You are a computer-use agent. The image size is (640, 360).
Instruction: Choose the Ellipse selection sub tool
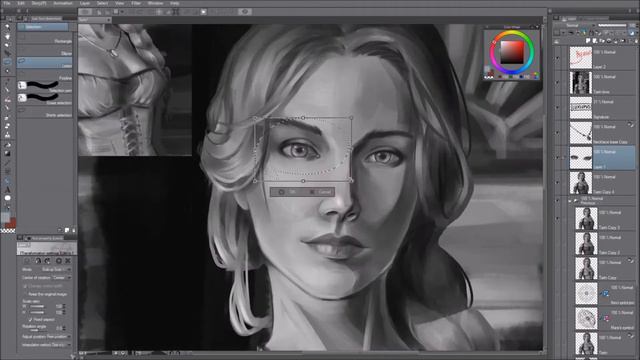click(45, 51)
